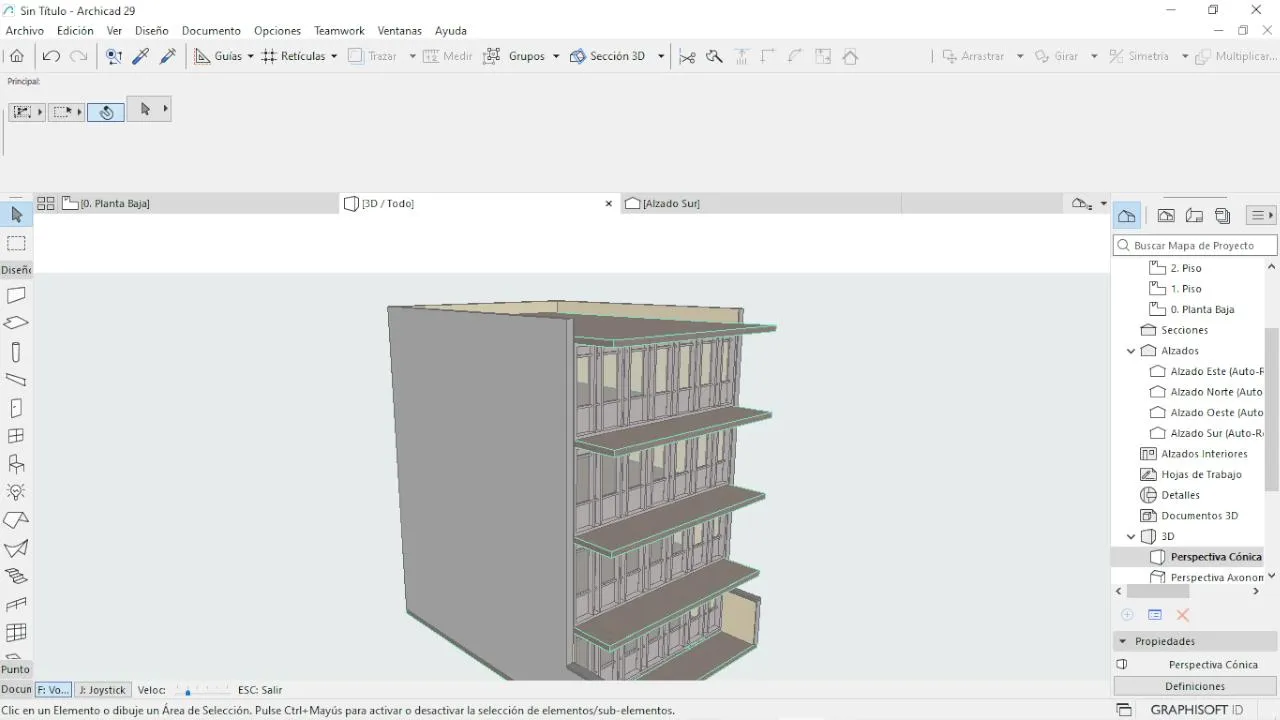Collapse the 3D tree node
Viewport: 1280px width, 720px height.
click(x=1131, y=536)
